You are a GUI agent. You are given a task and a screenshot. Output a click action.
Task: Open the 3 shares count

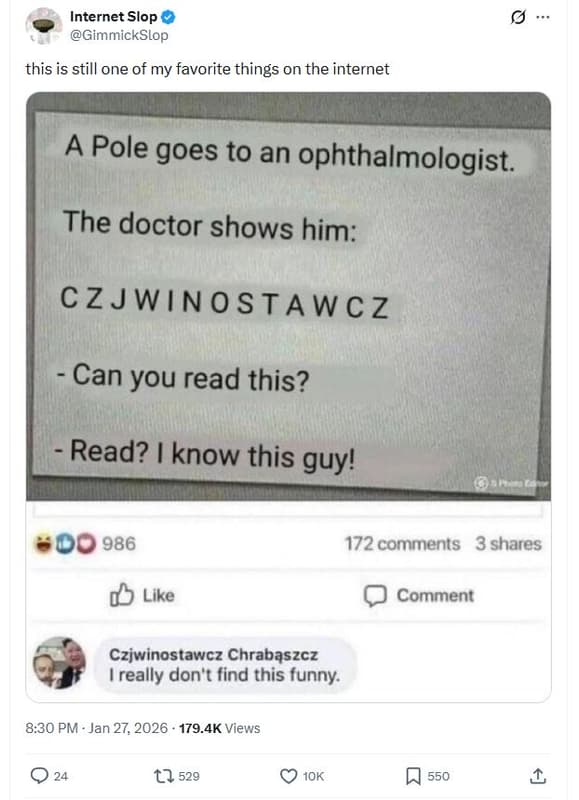[x=508, y=544]
